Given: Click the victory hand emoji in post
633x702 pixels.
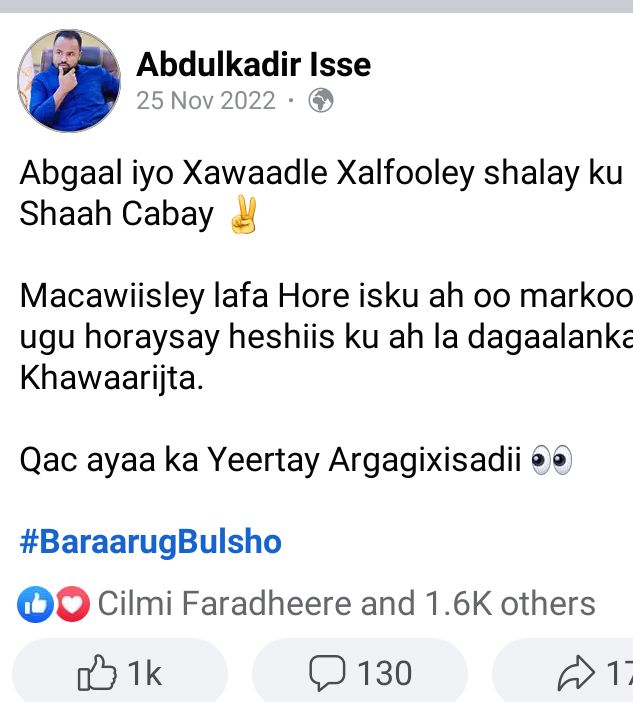Looking at the screenshot, I should (x=243, y=214).
